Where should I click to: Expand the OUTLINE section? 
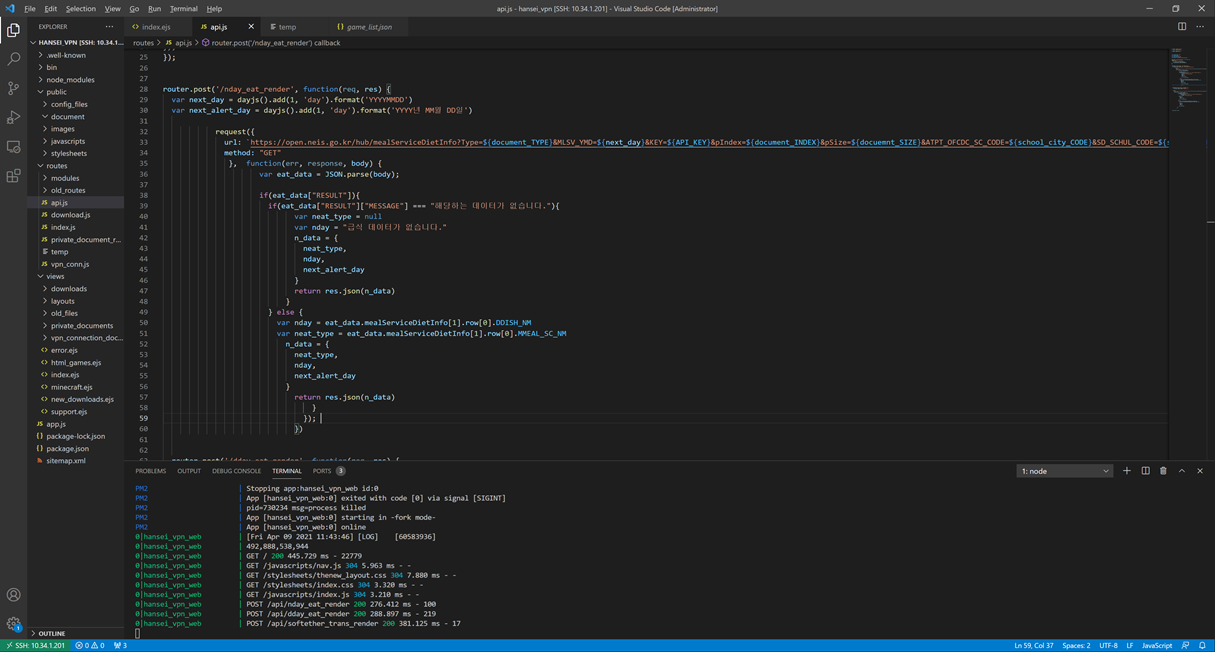[51, 633]
